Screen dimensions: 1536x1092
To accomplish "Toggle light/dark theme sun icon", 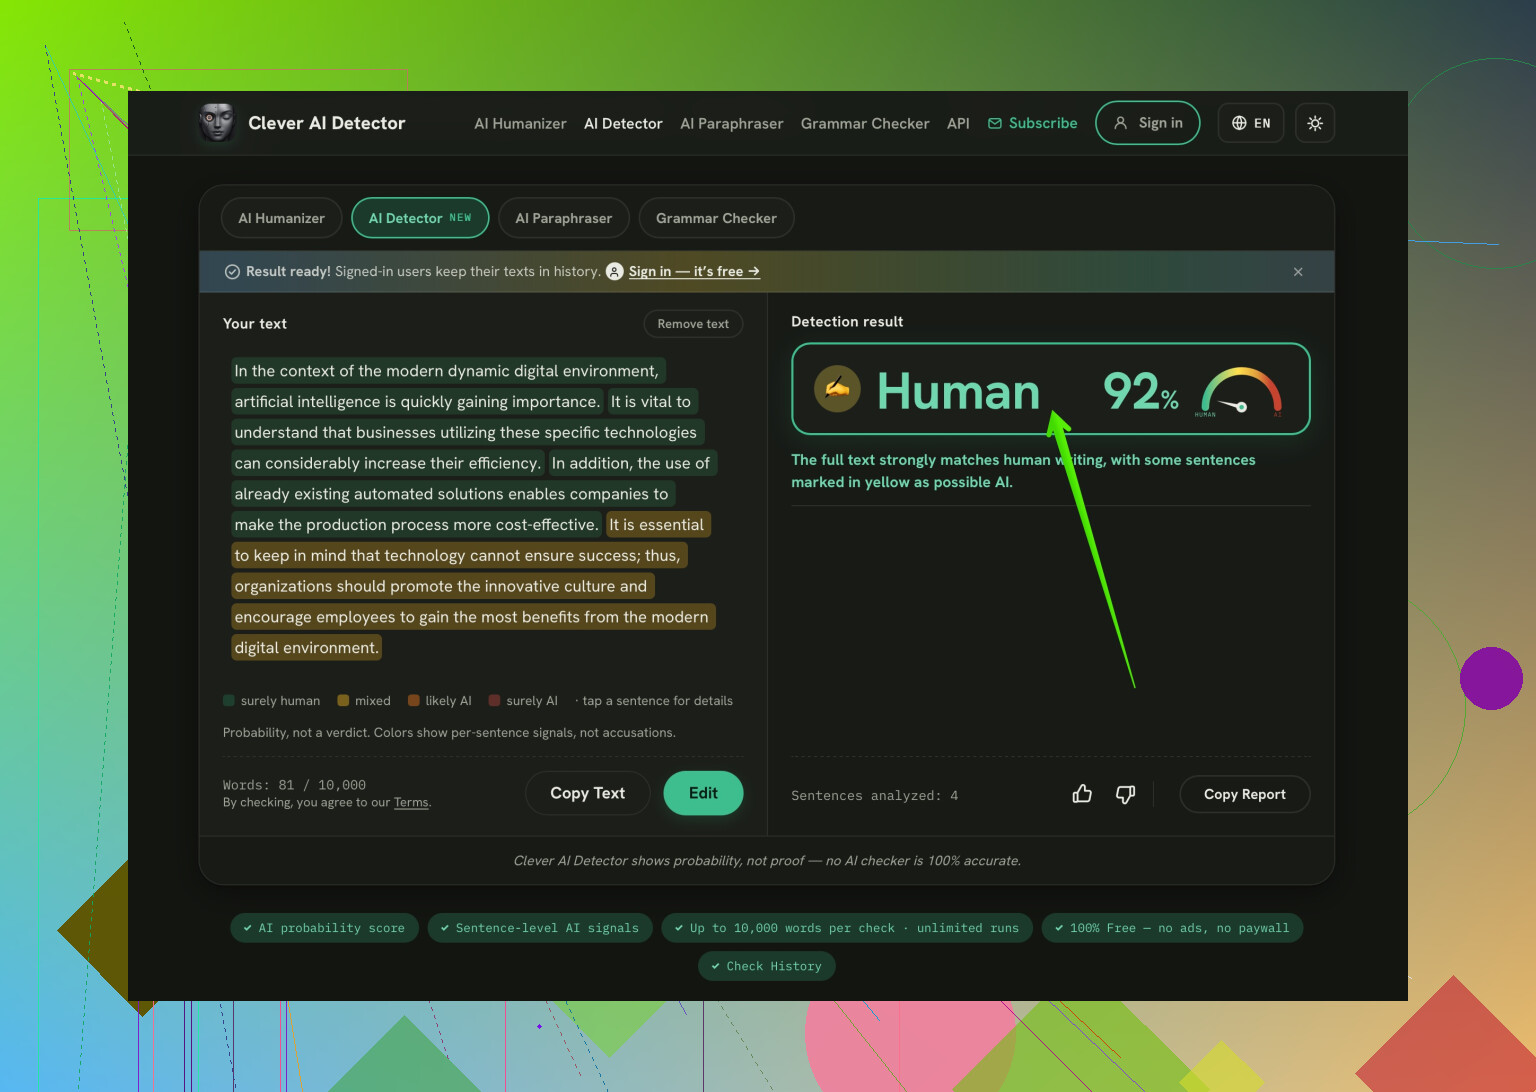I will [x=1315, y=123].
